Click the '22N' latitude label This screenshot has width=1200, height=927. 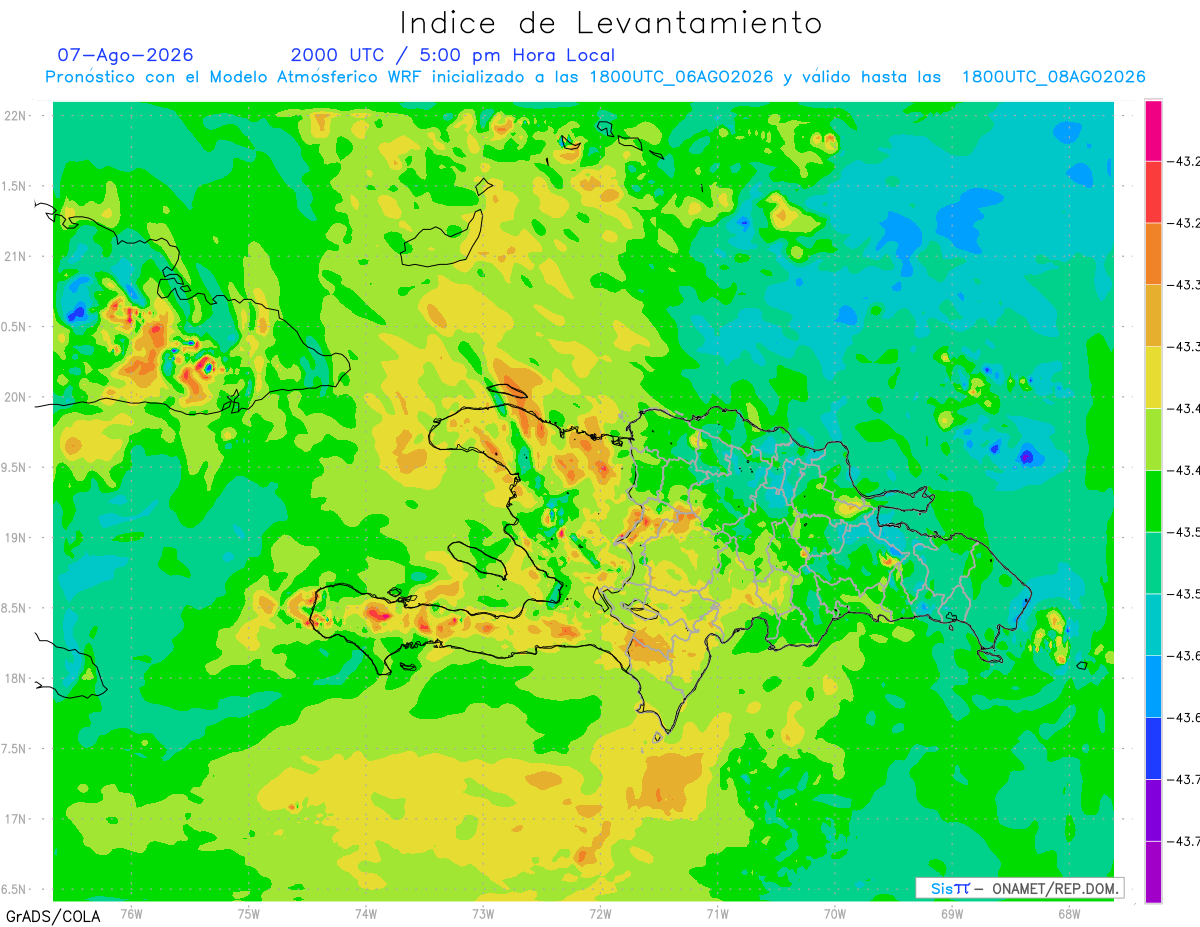[x=16, y=116]
